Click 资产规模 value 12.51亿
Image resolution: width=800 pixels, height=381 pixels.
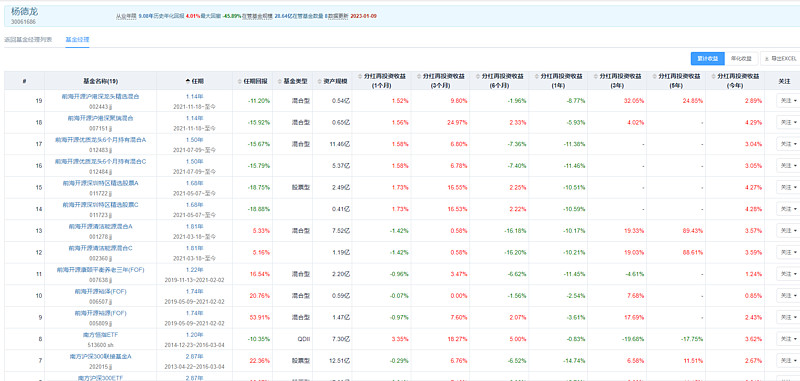(340, 361)
